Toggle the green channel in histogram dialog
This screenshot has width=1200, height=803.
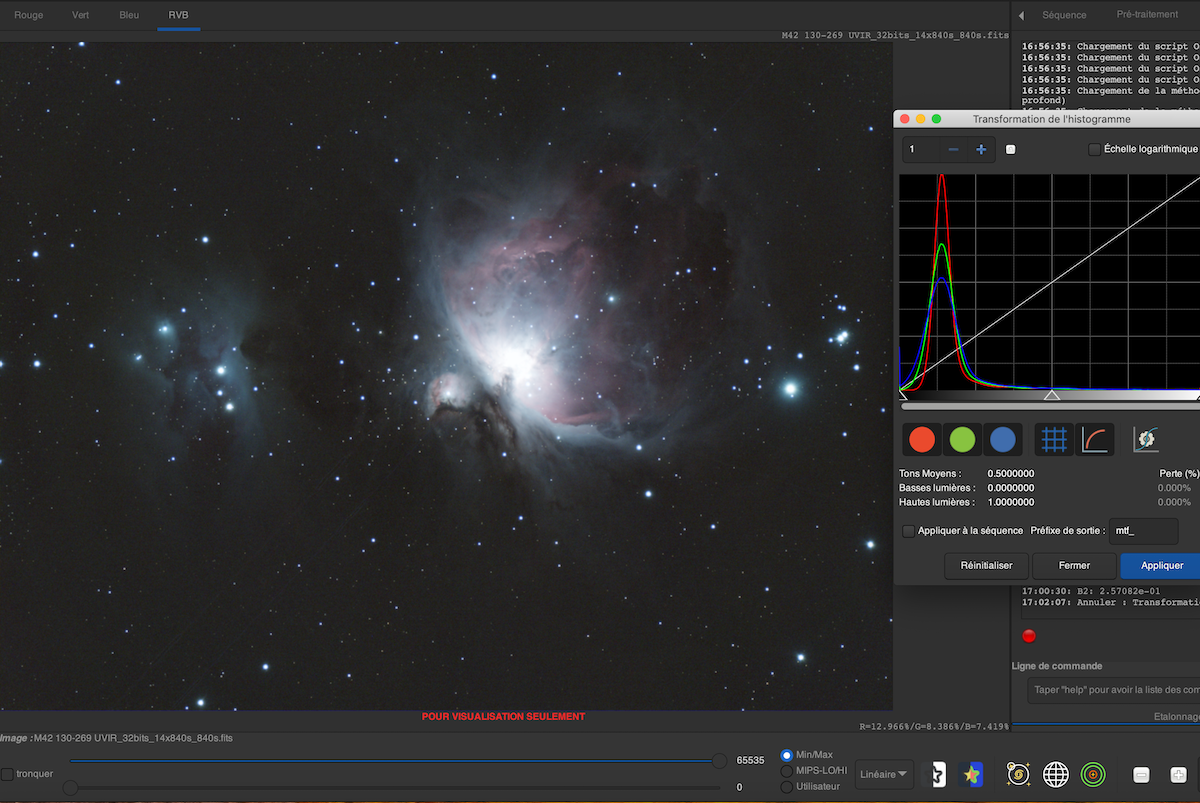tap(962, 439)
